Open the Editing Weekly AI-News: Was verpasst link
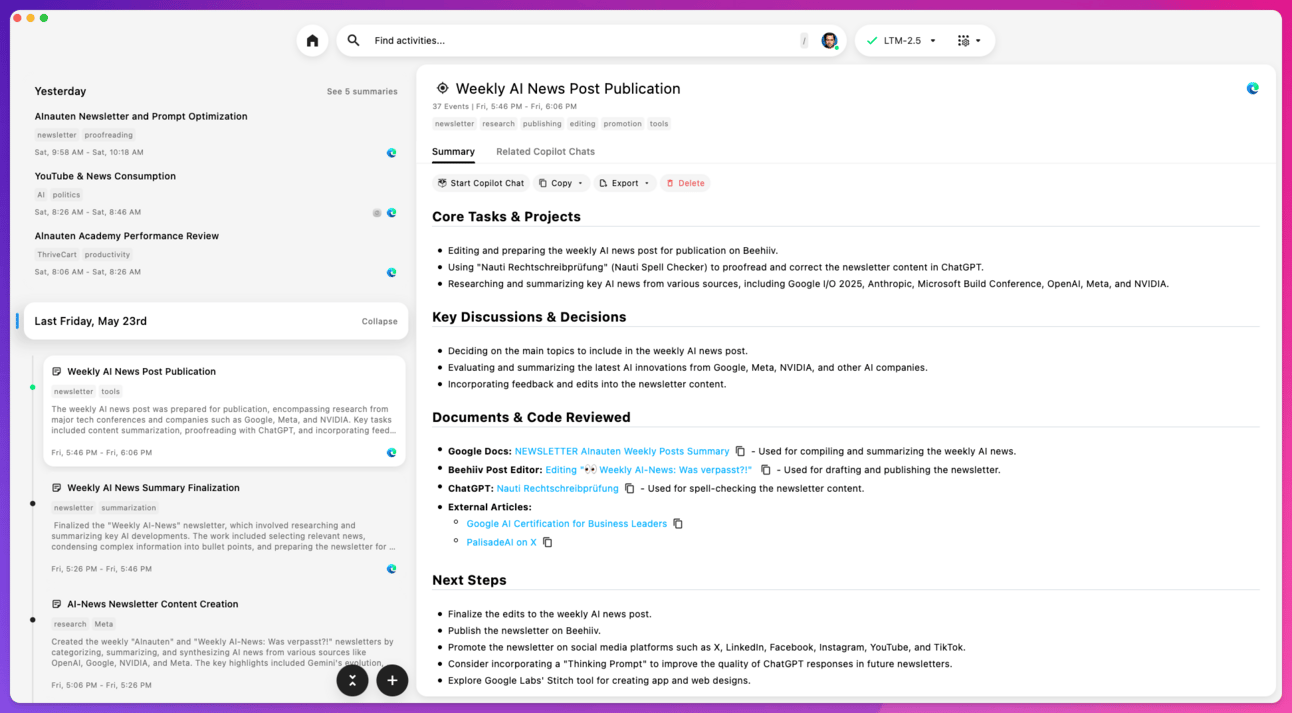The width and height of the screenshot is (1292, 713). pyautogui.click(x=648, y=470)
